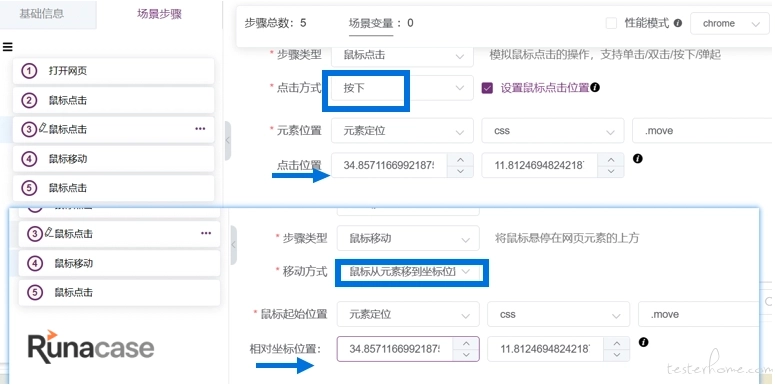The height and width of the screenshot is (385, 775).
Task: Increase the 点击位置 34.857 value with its up arrow
Action: (460, 160)
